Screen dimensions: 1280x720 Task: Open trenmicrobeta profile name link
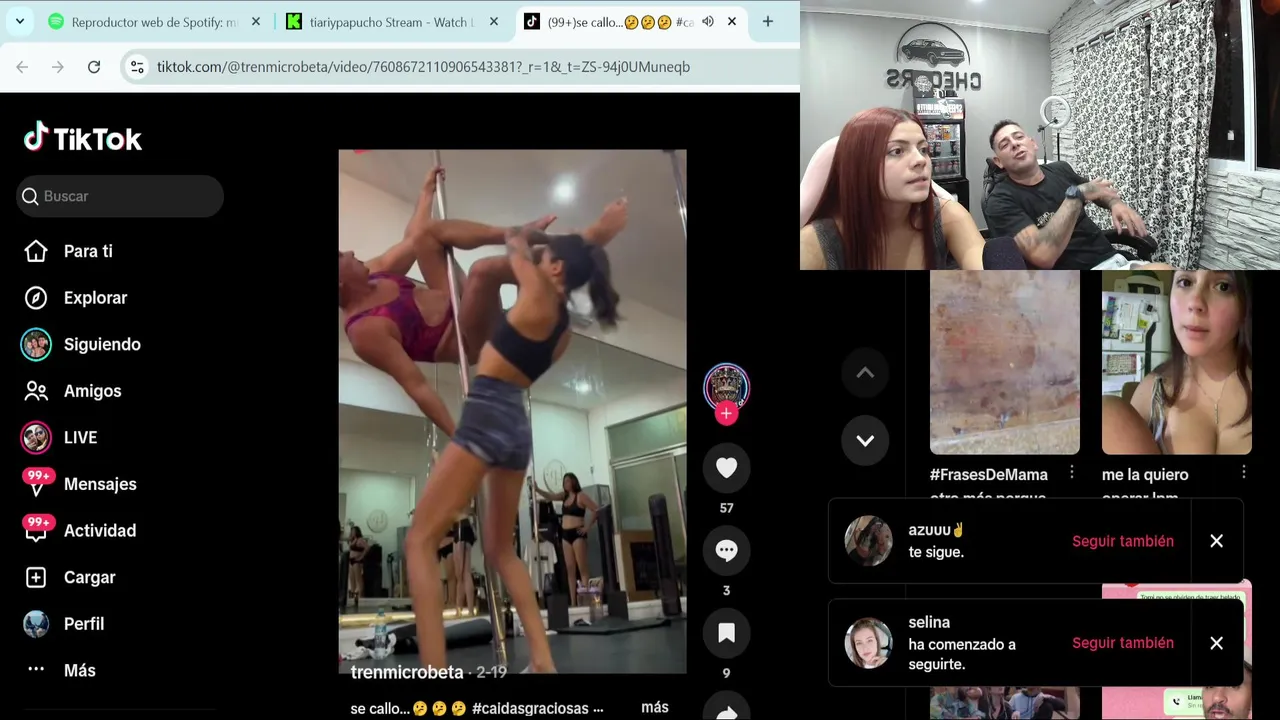407,672
